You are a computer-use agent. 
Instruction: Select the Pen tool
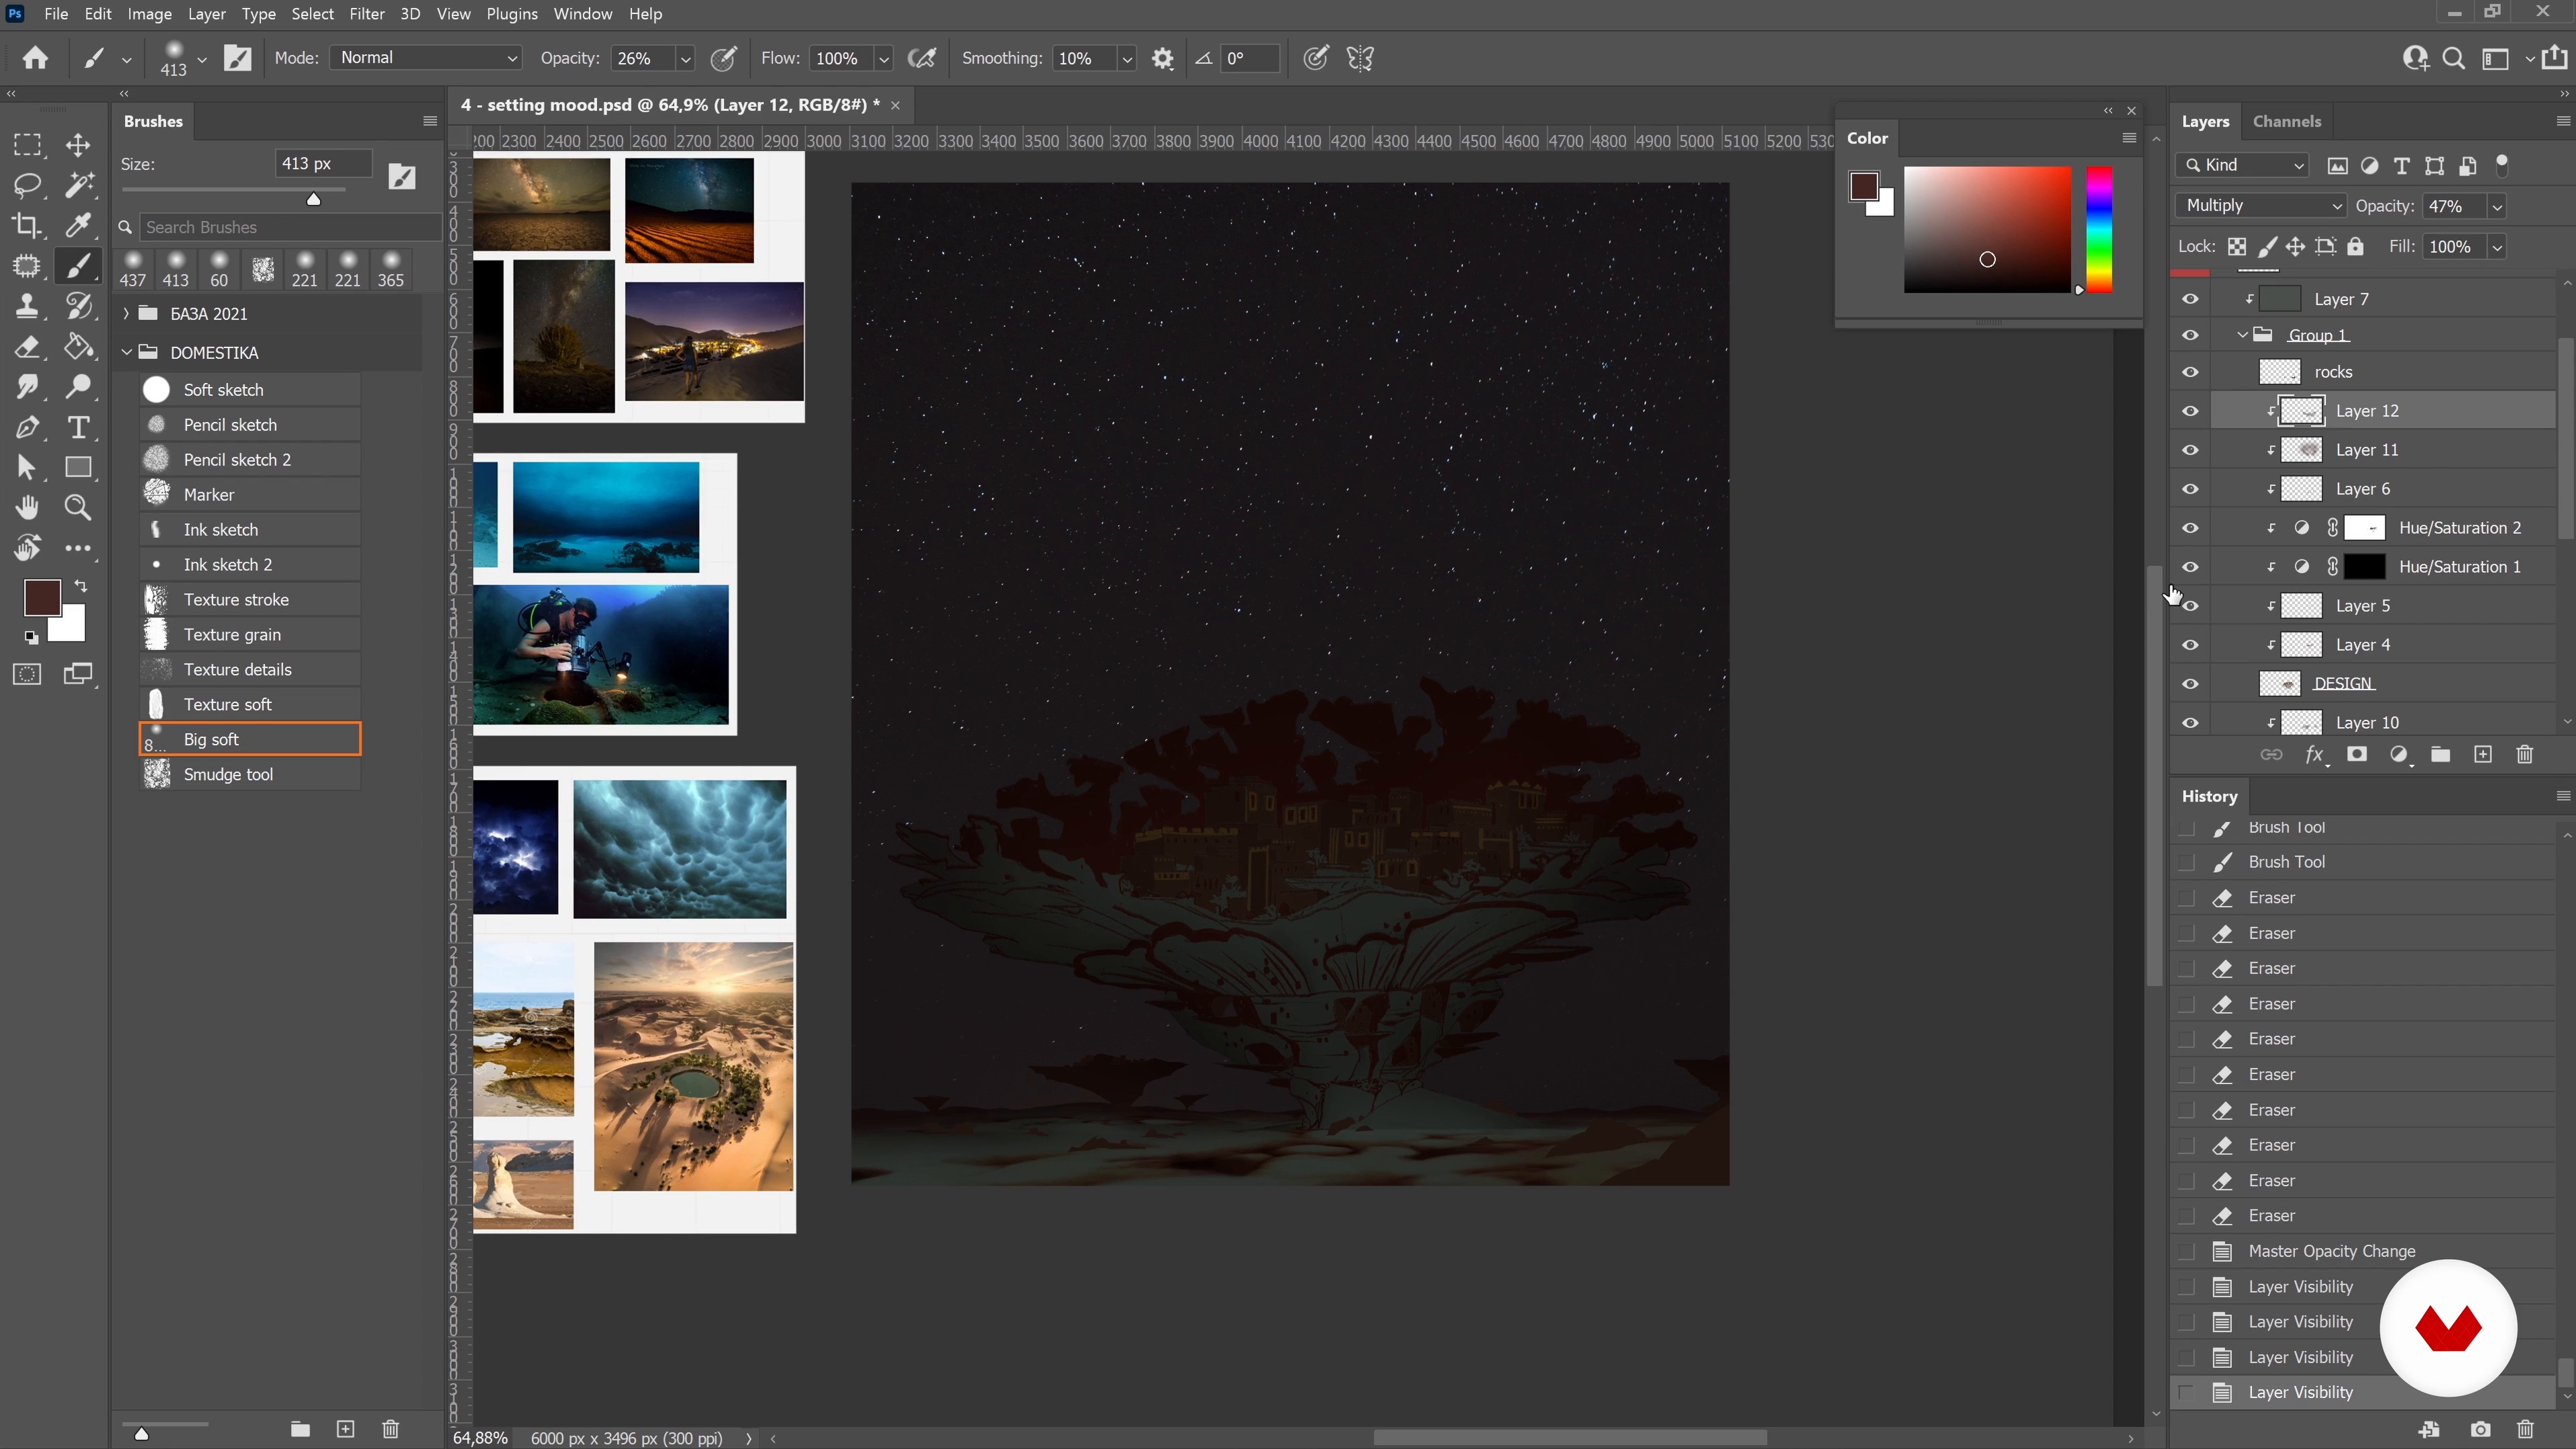click(x=27, y=428)
